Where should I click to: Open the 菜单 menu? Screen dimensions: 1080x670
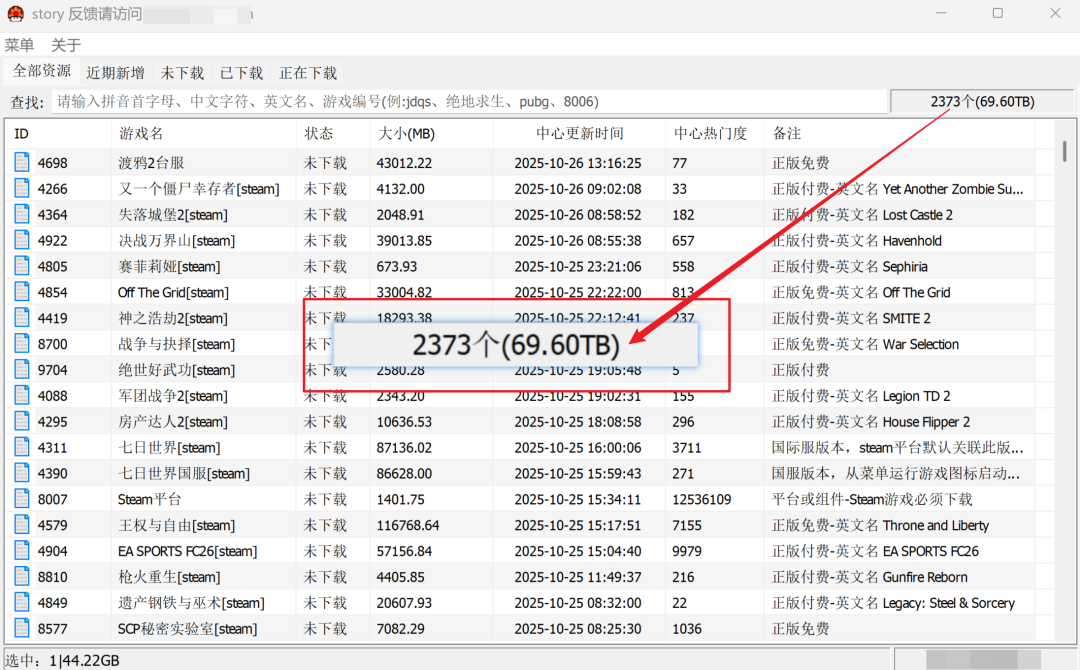pyautogui.click(x=19, y=45)
